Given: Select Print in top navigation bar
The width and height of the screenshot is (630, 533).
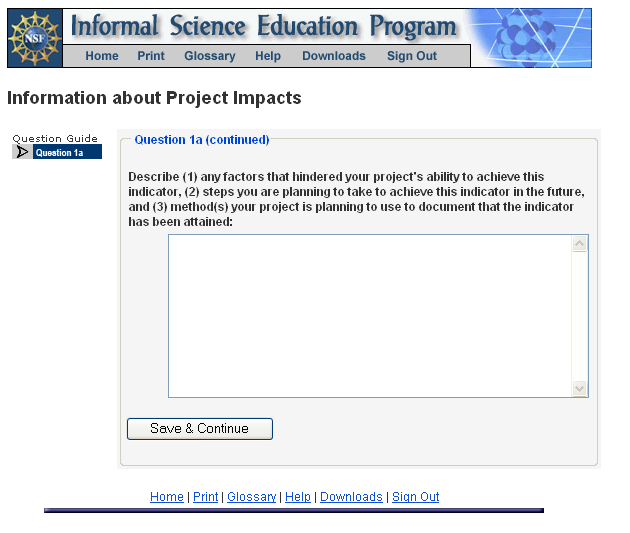Looking at the screenshot, I should 151,56.
